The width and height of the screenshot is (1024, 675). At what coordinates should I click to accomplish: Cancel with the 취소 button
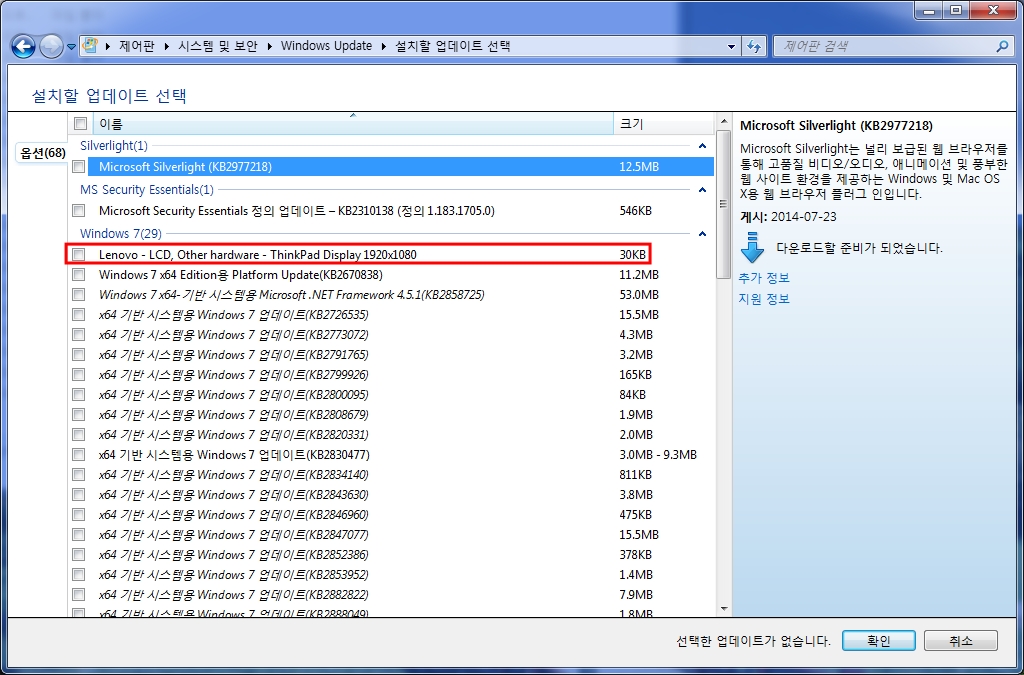pyautogui.click(x=961, y=641)
